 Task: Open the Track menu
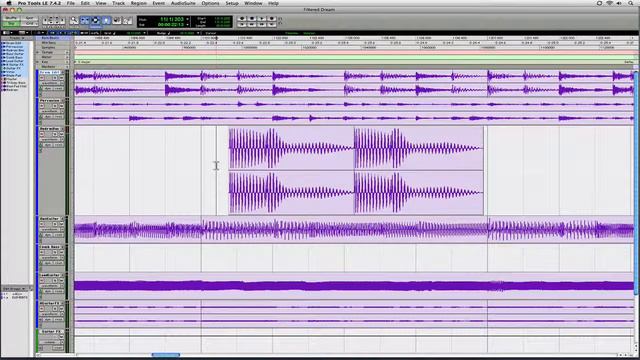pos(118,3)
